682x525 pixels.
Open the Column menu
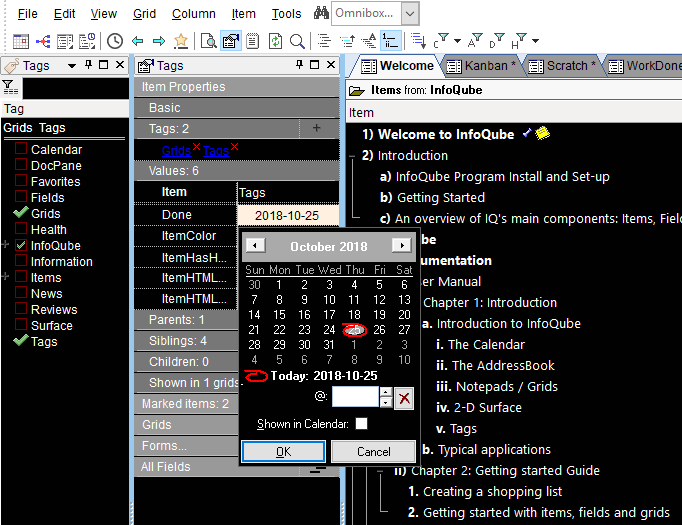pos(194,14)
